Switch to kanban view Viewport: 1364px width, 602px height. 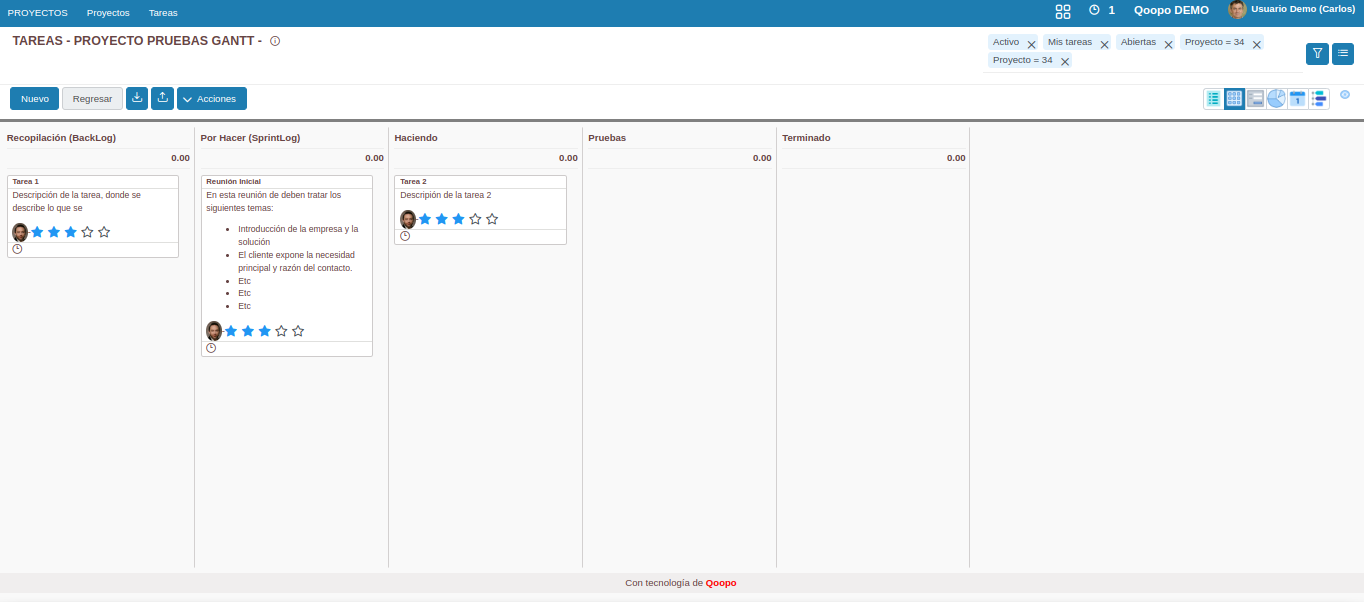tap(1235, 98)
